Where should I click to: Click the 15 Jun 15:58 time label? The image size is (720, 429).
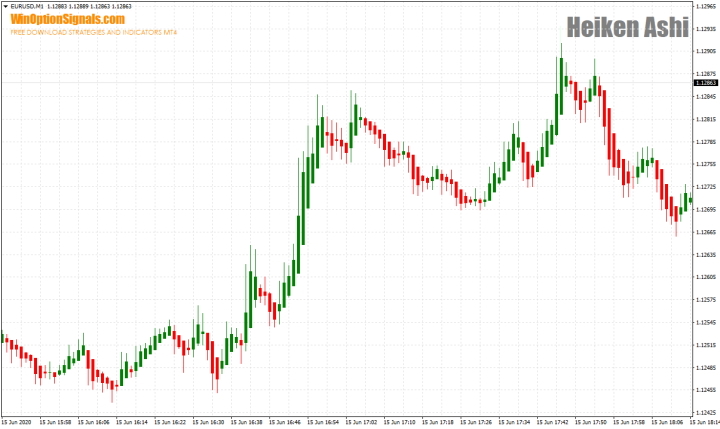coord(60,423)
